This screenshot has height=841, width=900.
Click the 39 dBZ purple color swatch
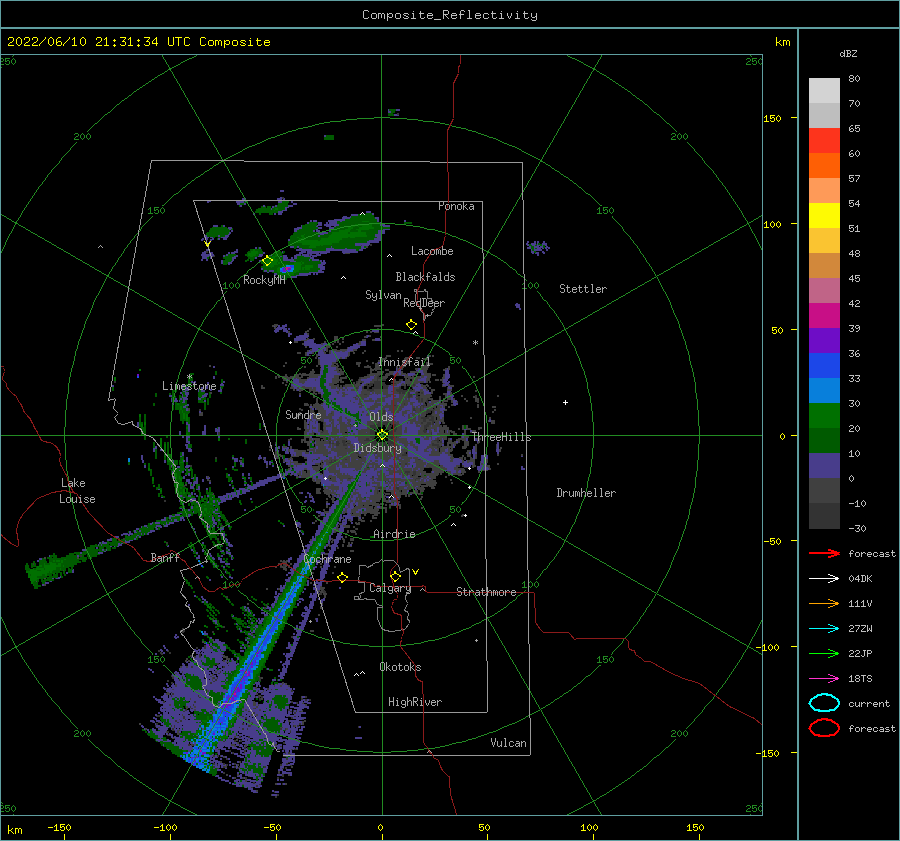[x=824, y=340]
